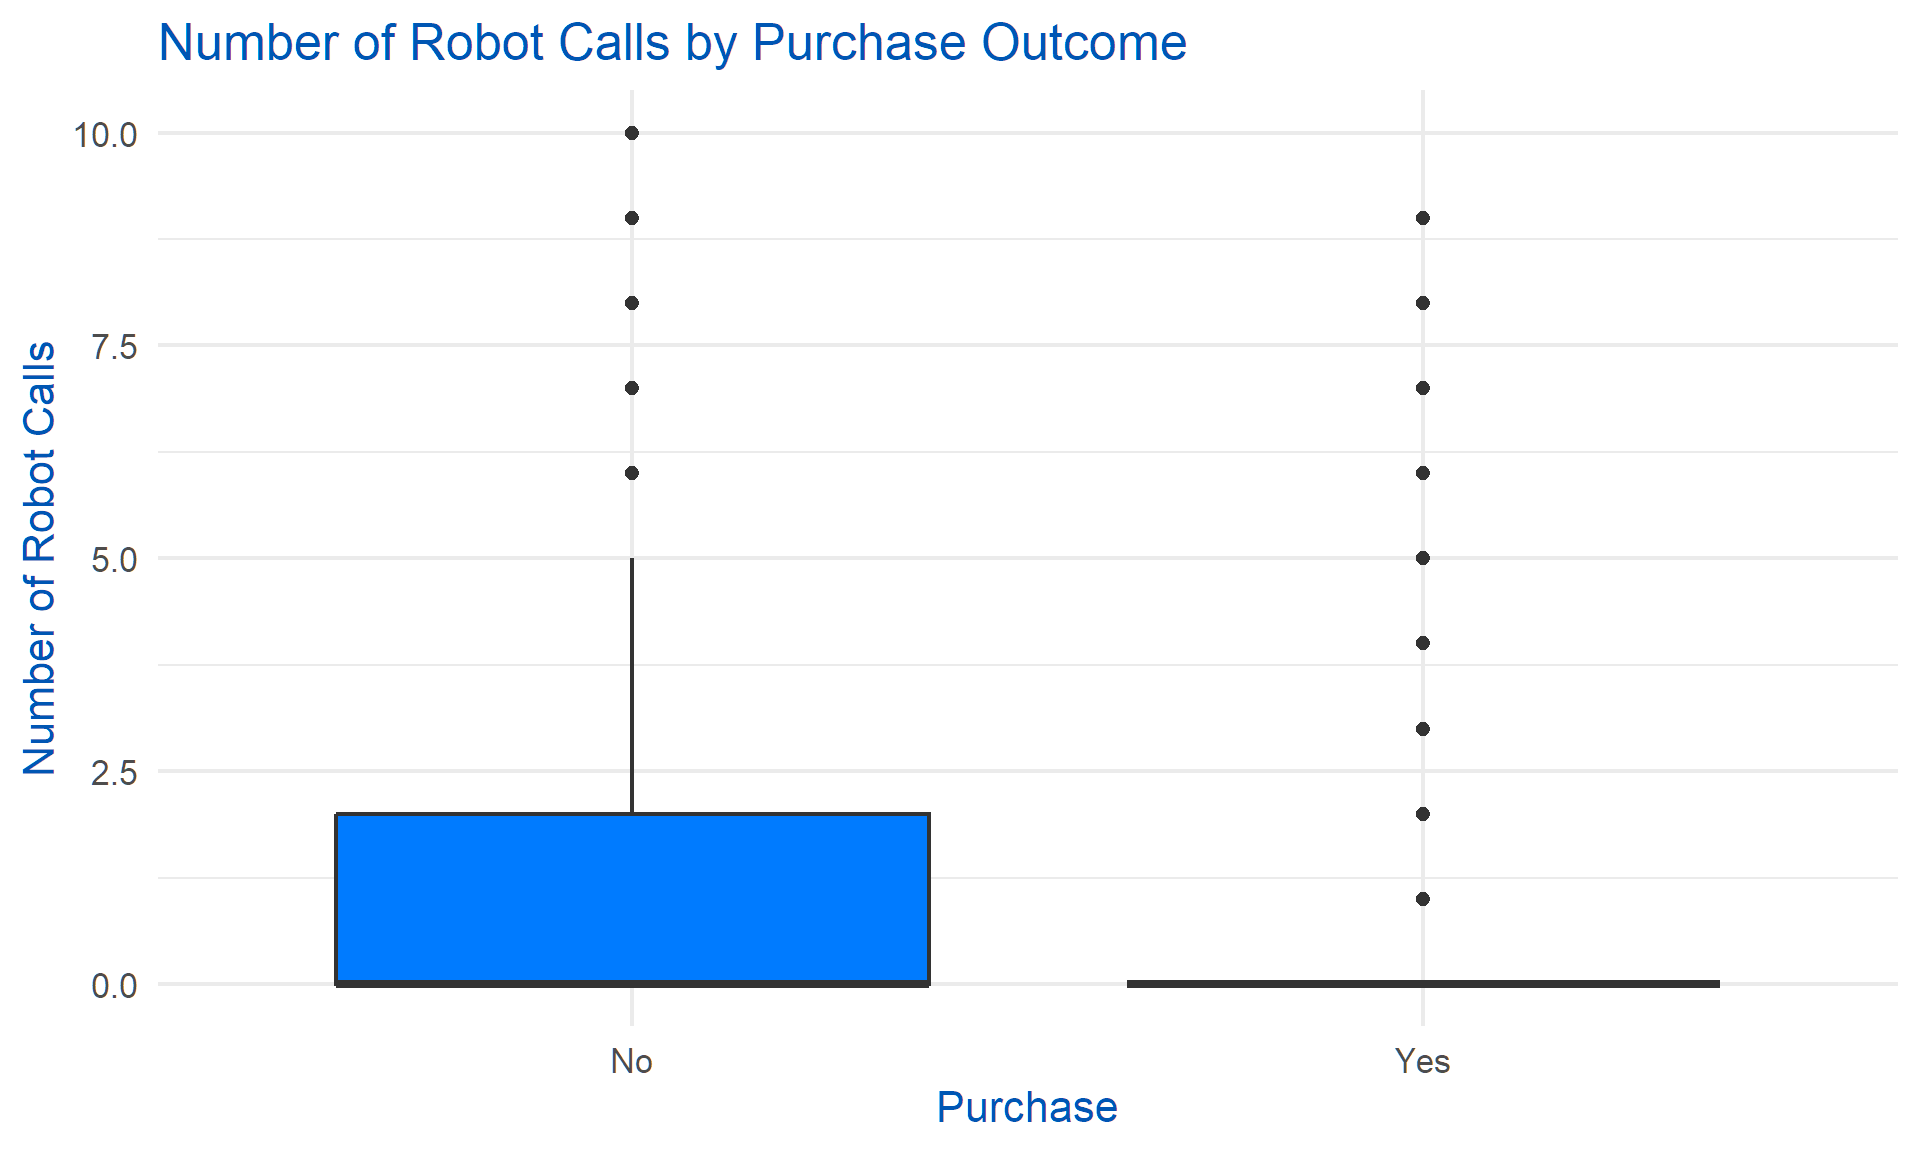Screen dimensions: 1920x1152
Task: Click the 7.5 y-axis tick label
Action: point(113,347)
